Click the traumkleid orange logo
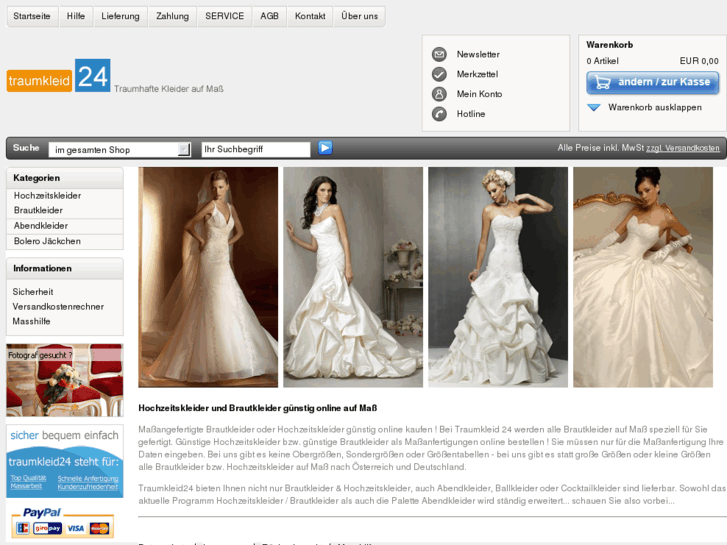Image resolution: width=727 pixels, height=545 pixels. coord(39,81)
